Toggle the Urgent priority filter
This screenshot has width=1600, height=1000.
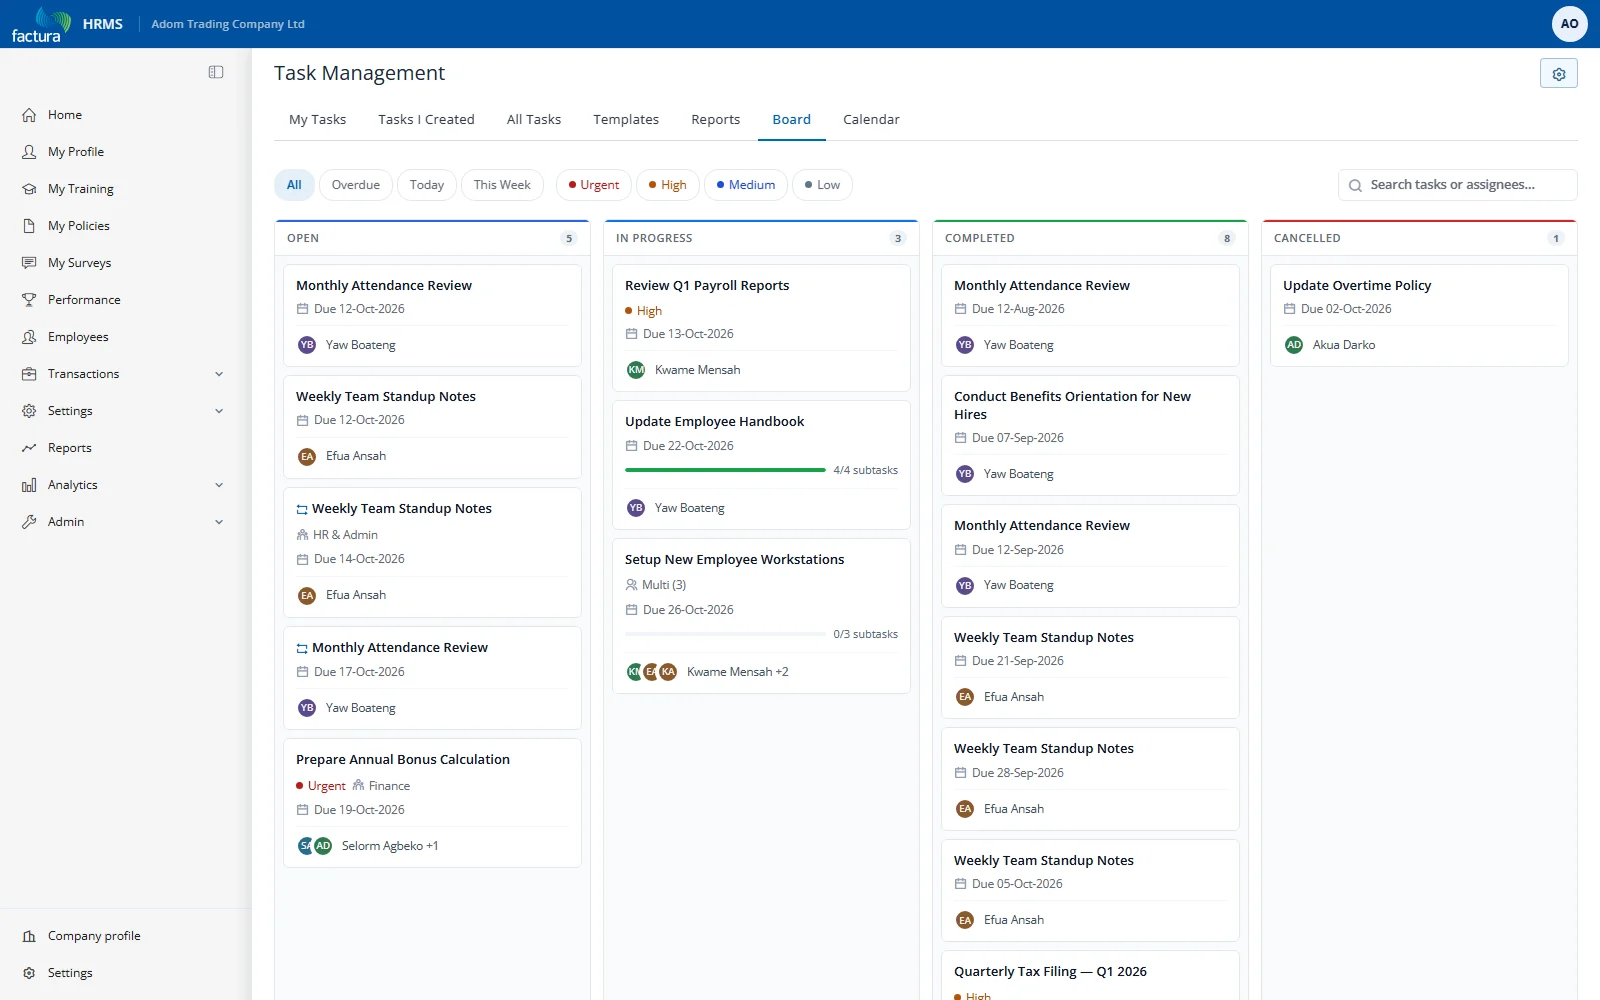tap(594, 185)
